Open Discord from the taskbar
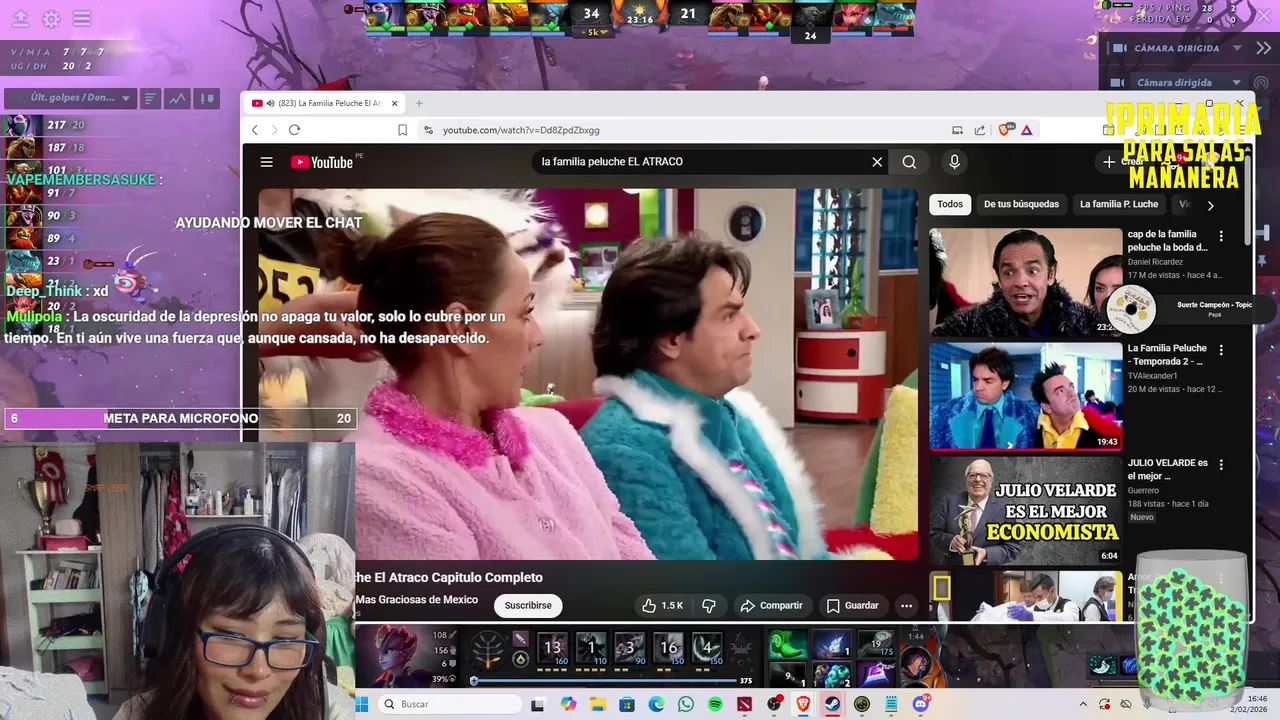1280x720 pixels. point(920,704)
